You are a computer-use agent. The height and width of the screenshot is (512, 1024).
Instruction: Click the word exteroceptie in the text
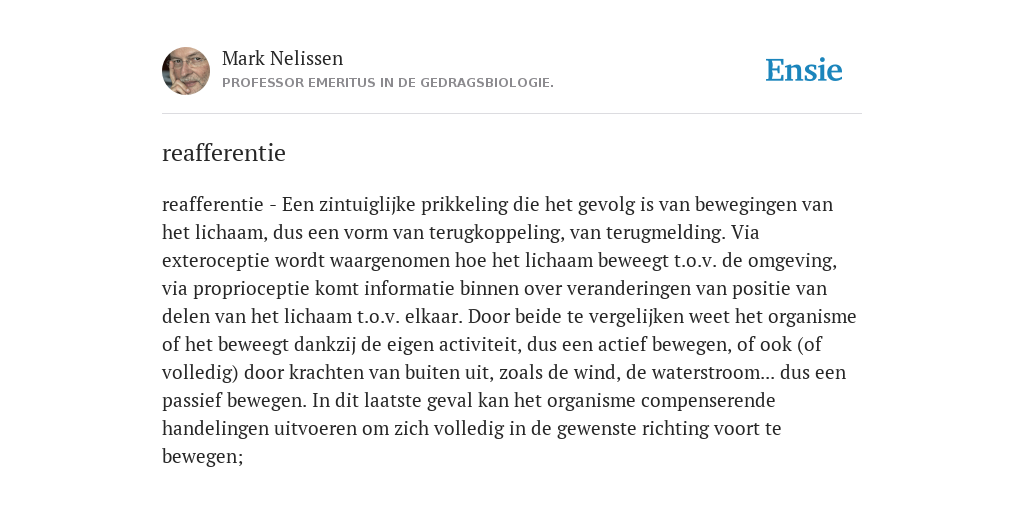(216, 261)
